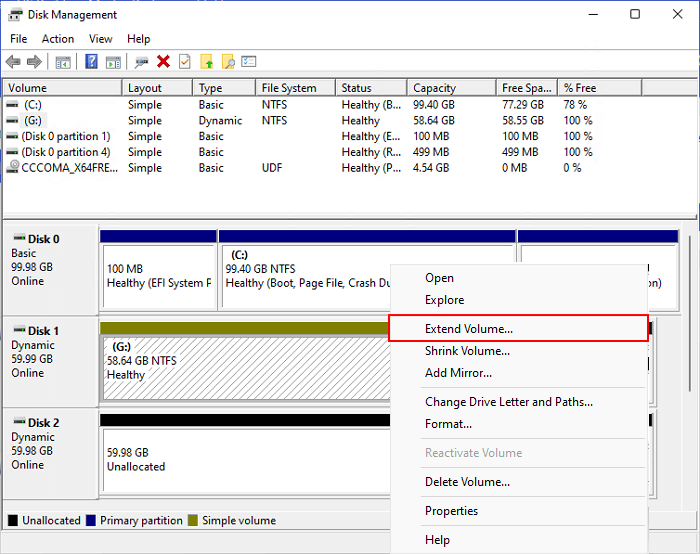Click the Forward arrow toolbar icon
The height and width of the screenshot is (554, 700).
coord(35,62)
